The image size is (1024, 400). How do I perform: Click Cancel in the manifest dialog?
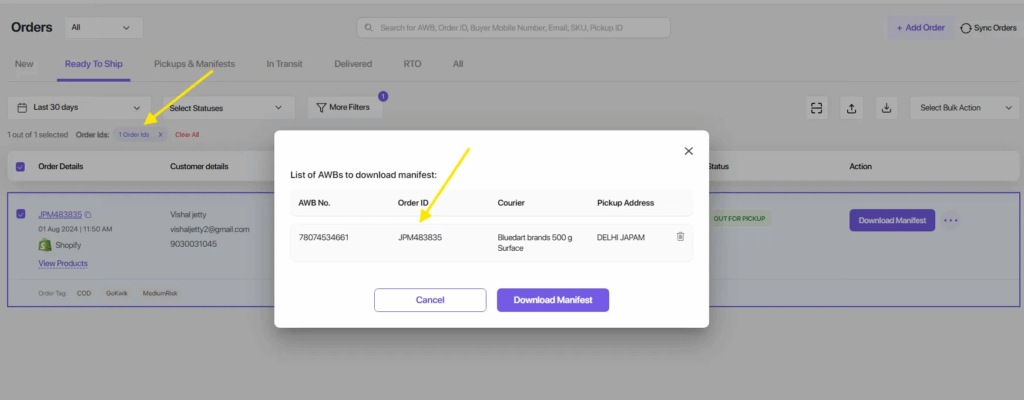coord(430,300)
